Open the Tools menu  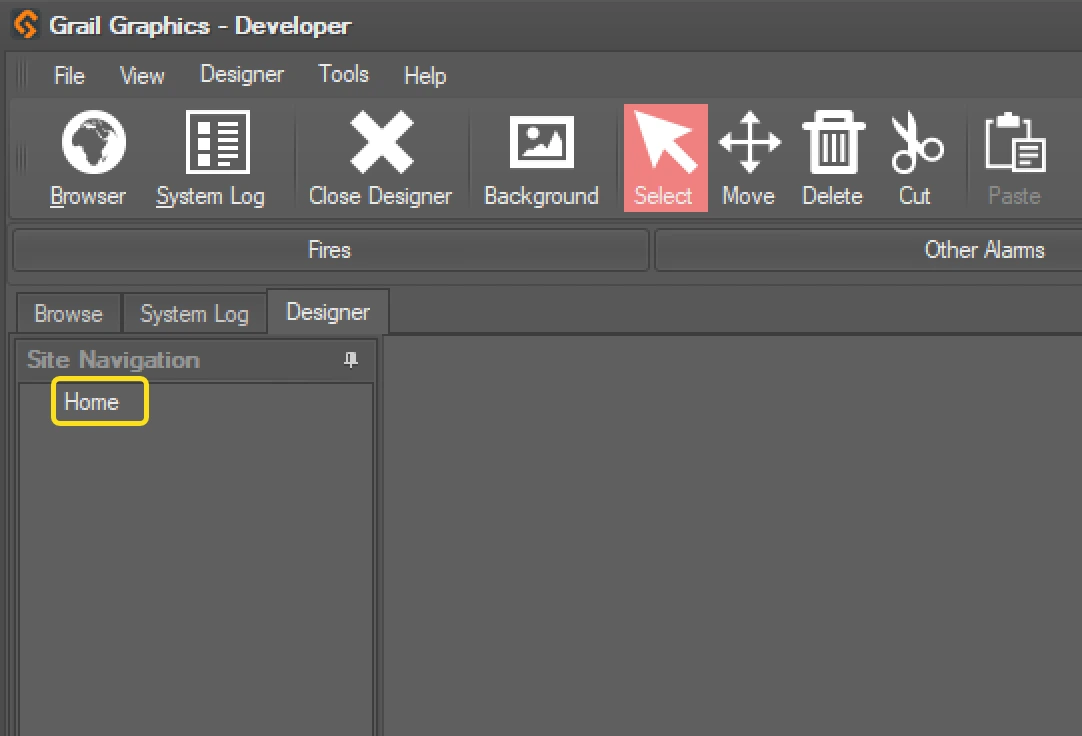(x=343, y=75)
